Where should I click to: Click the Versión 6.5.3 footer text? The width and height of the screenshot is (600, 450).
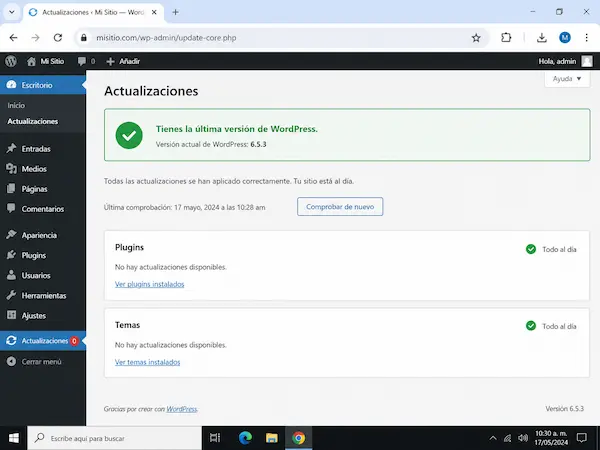564,409
